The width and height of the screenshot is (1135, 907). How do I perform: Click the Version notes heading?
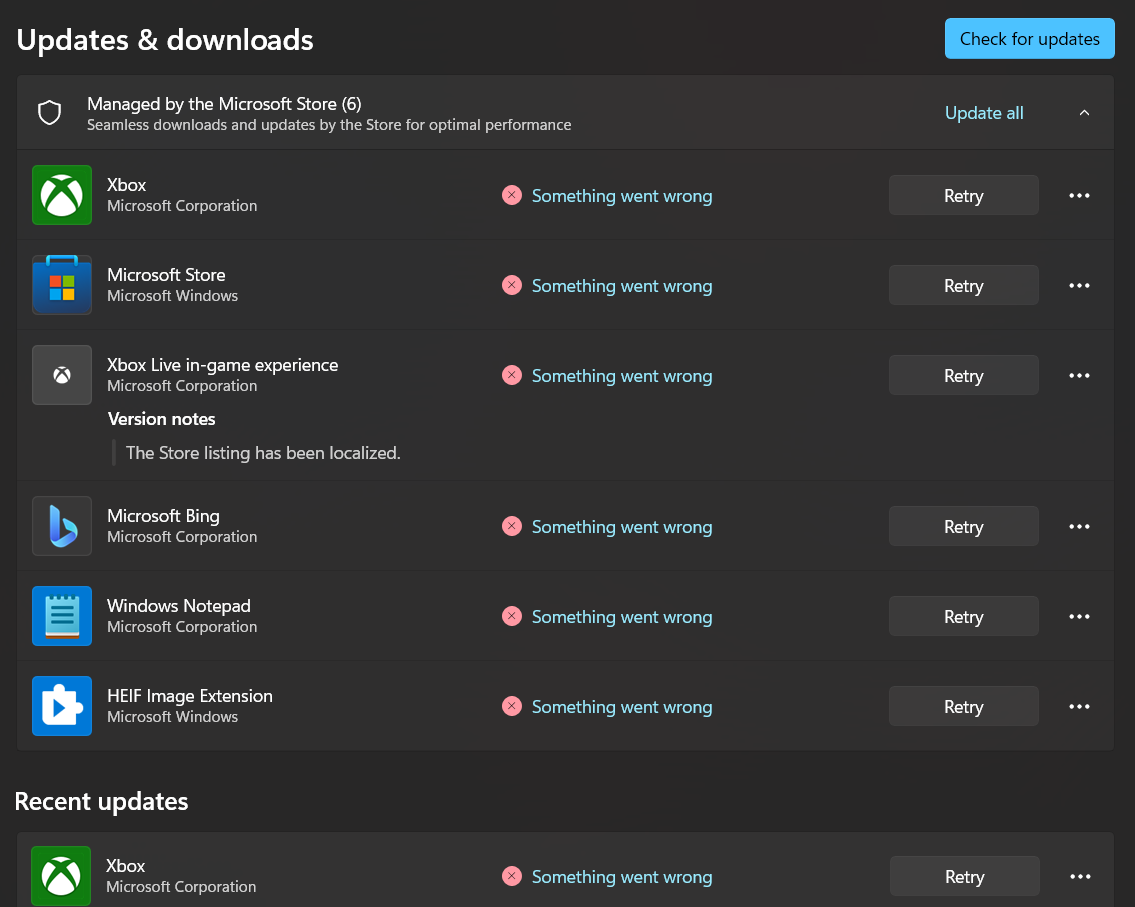click(x=161, y=418)
